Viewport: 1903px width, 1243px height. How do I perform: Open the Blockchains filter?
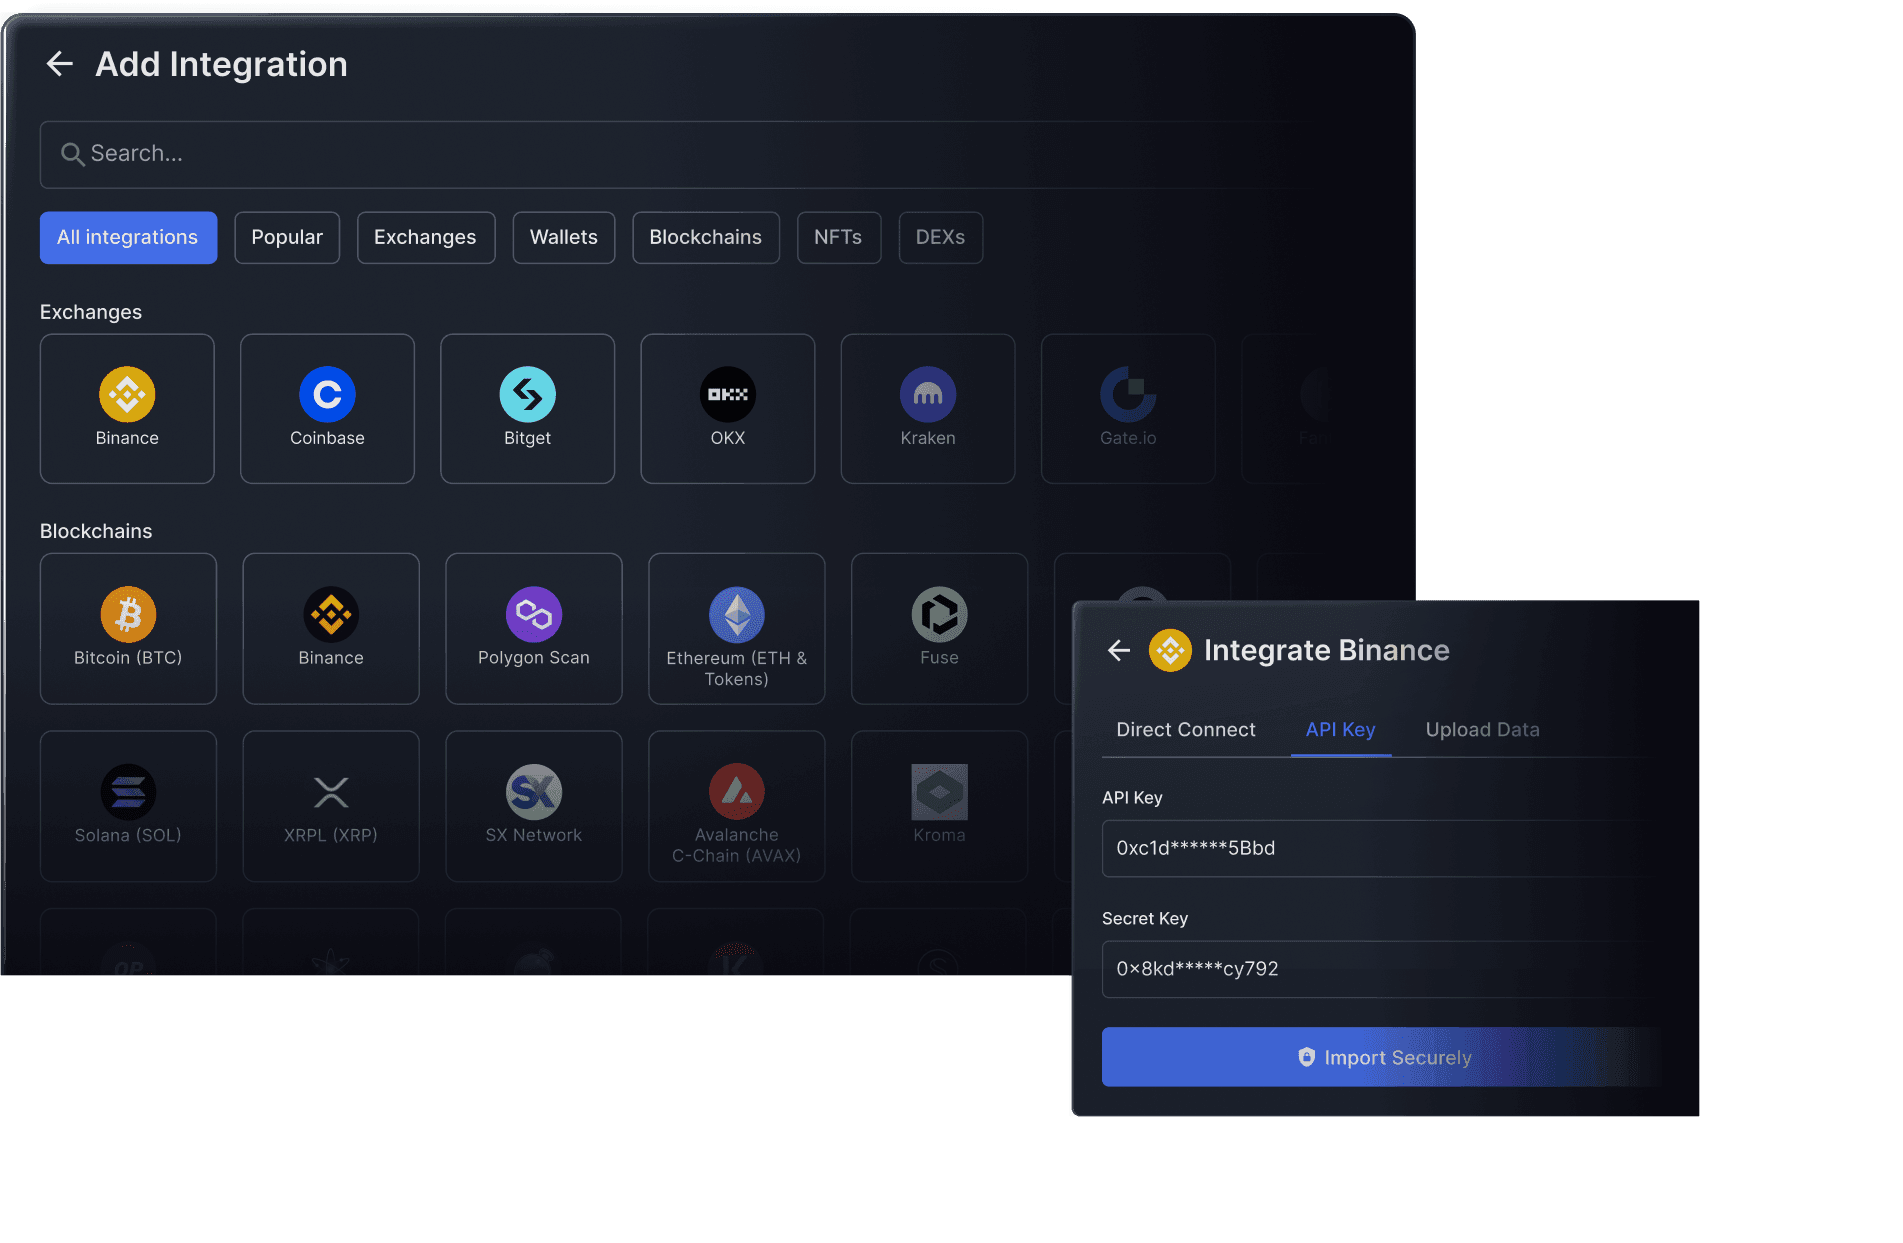[x=706, y=238]
